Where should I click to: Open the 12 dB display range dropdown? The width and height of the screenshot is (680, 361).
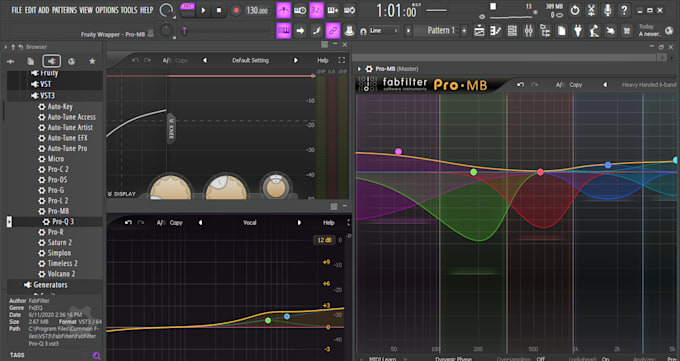coord(324,240)
